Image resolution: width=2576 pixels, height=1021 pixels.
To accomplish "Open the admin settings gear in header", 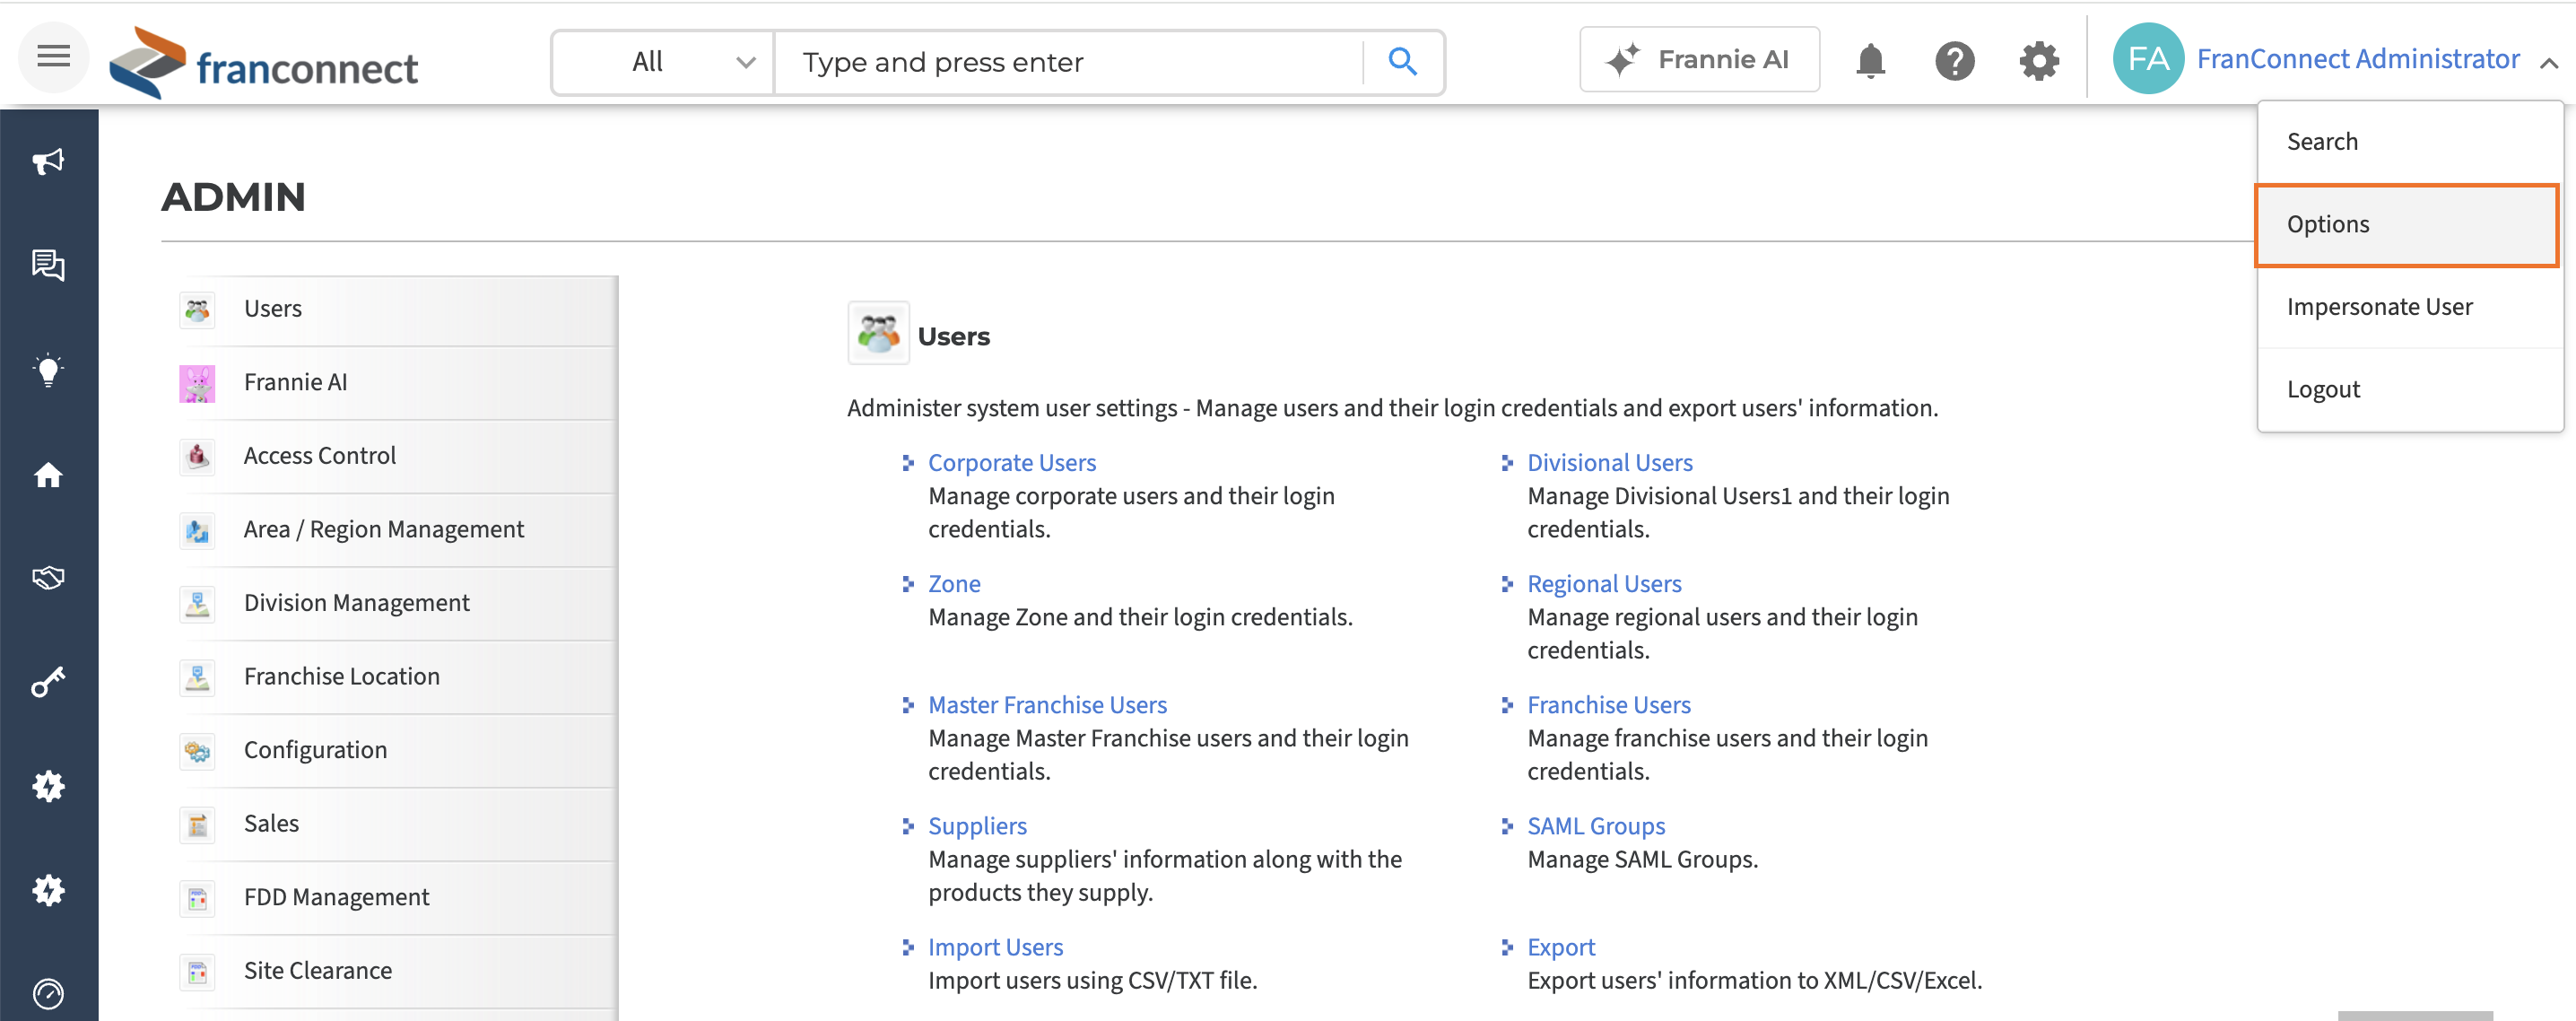I will pos(2038,61).
